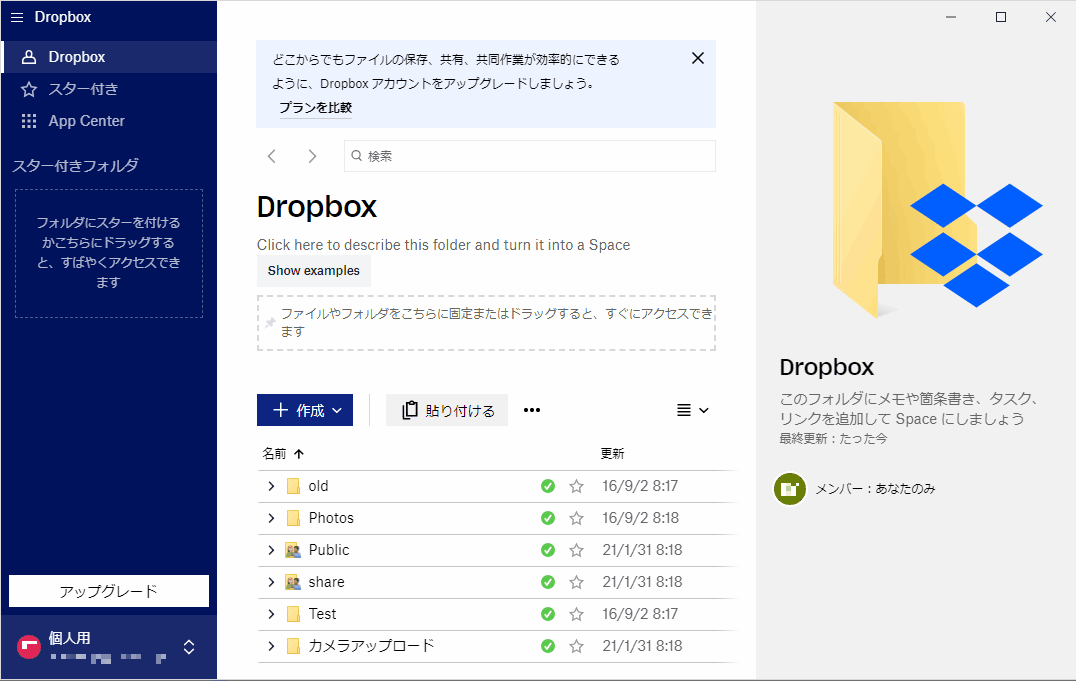Open スター付き in the sidebar
The height and width of the screenshot is (681, 1076).
[110, 89]
